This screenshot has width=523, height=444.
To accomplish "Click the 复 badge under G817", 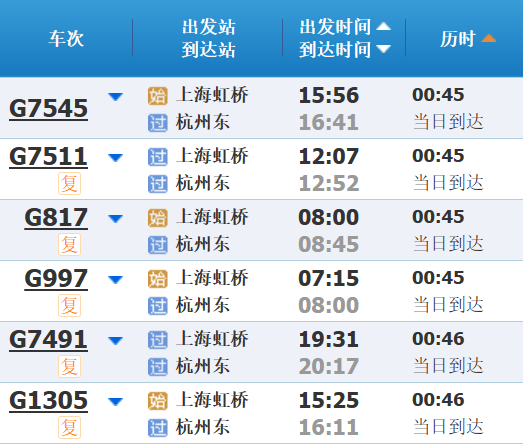I will [69, 245].
